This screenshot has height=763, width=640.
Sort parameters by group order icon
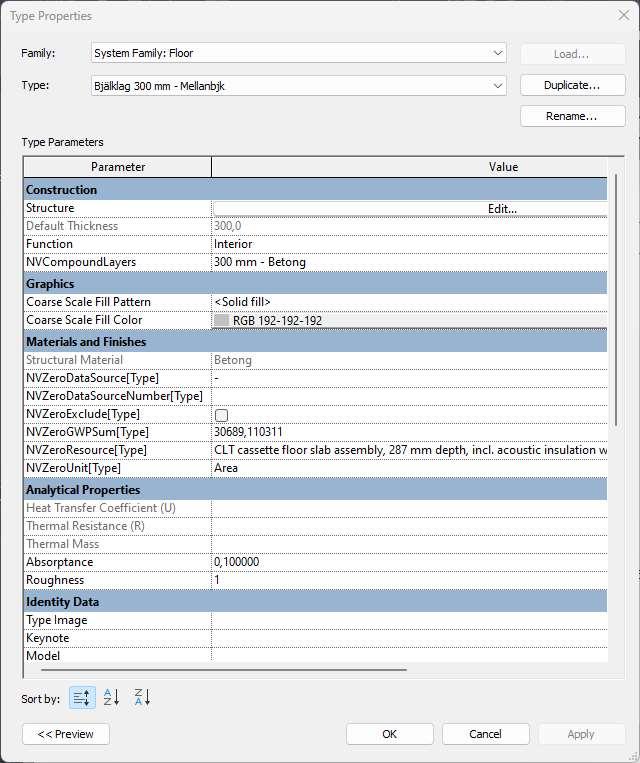pos(82,698)
